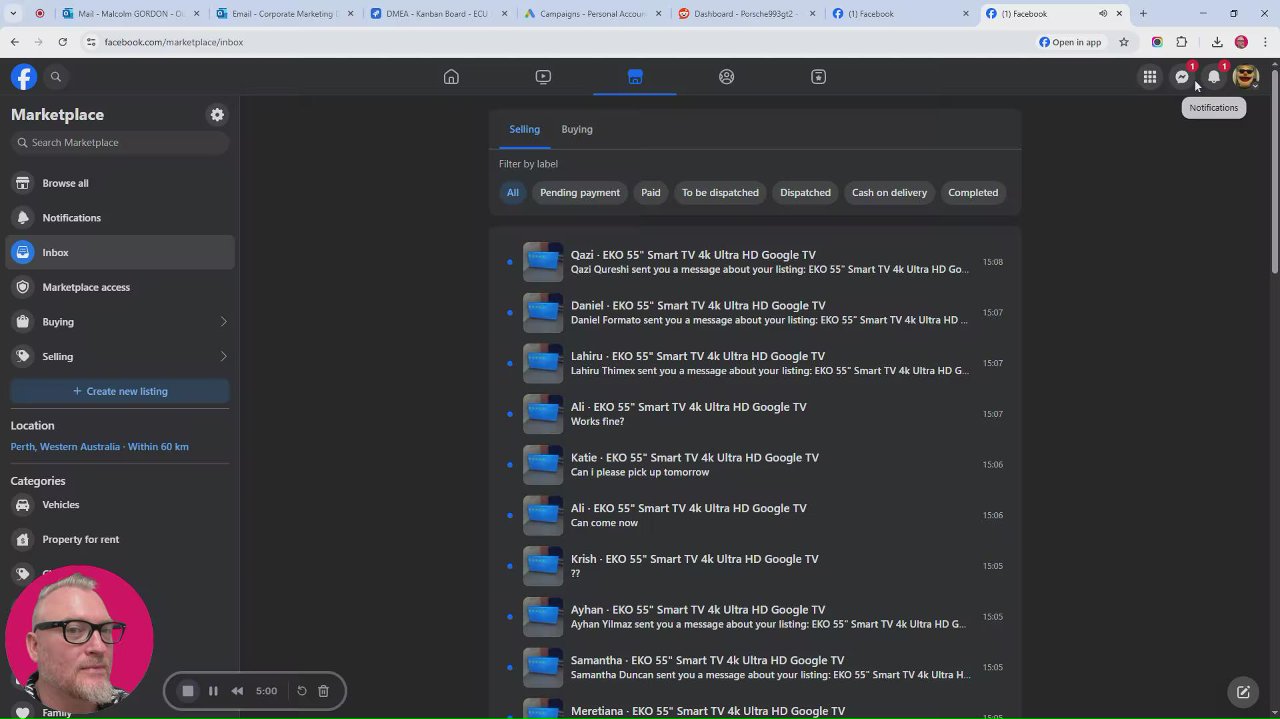Screen dimensions: 1280x719
Task: Click the new message compose icon
Action: pos(1243,691)
